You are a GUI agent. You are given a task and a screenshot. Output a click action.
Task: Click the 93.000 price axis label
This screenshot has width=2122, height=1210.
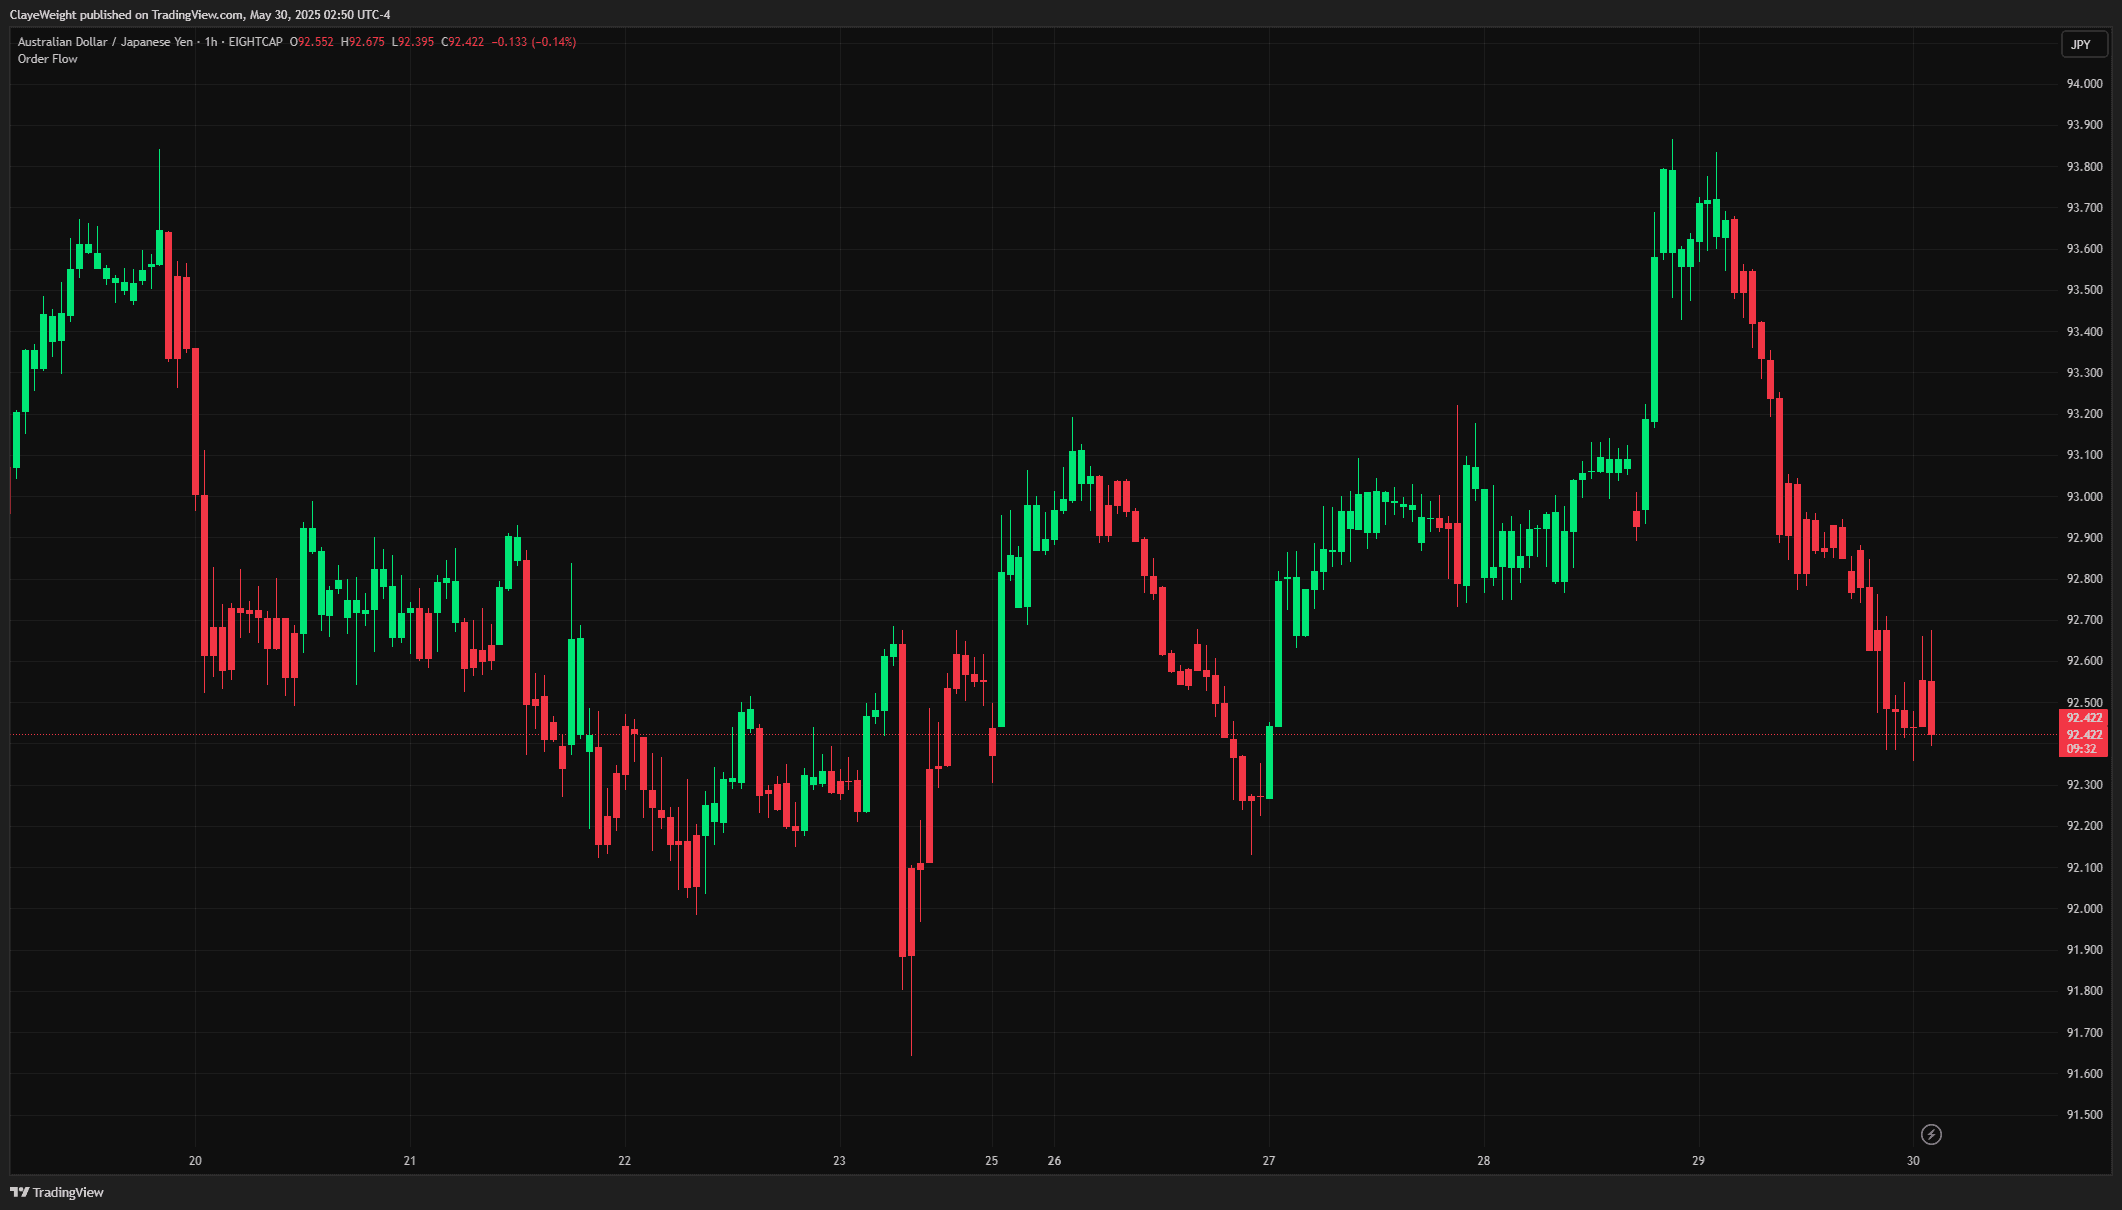pyautogui.click(x=2084, y=497)
